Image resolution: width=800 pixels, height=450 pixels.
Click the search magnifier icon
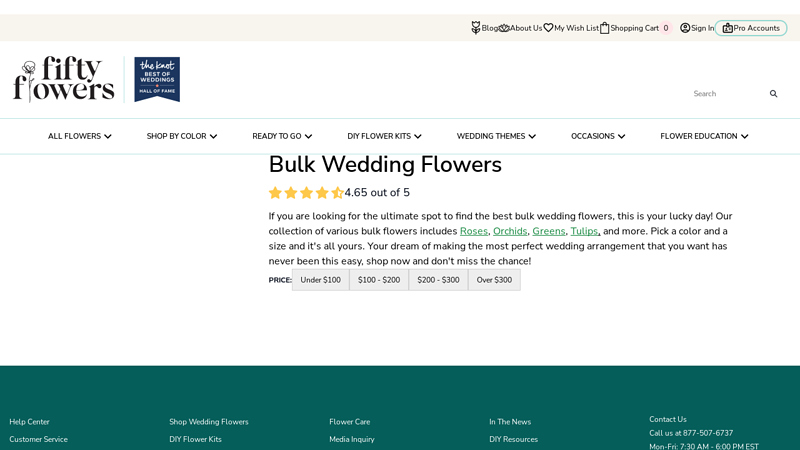click(x=773, y=93)
